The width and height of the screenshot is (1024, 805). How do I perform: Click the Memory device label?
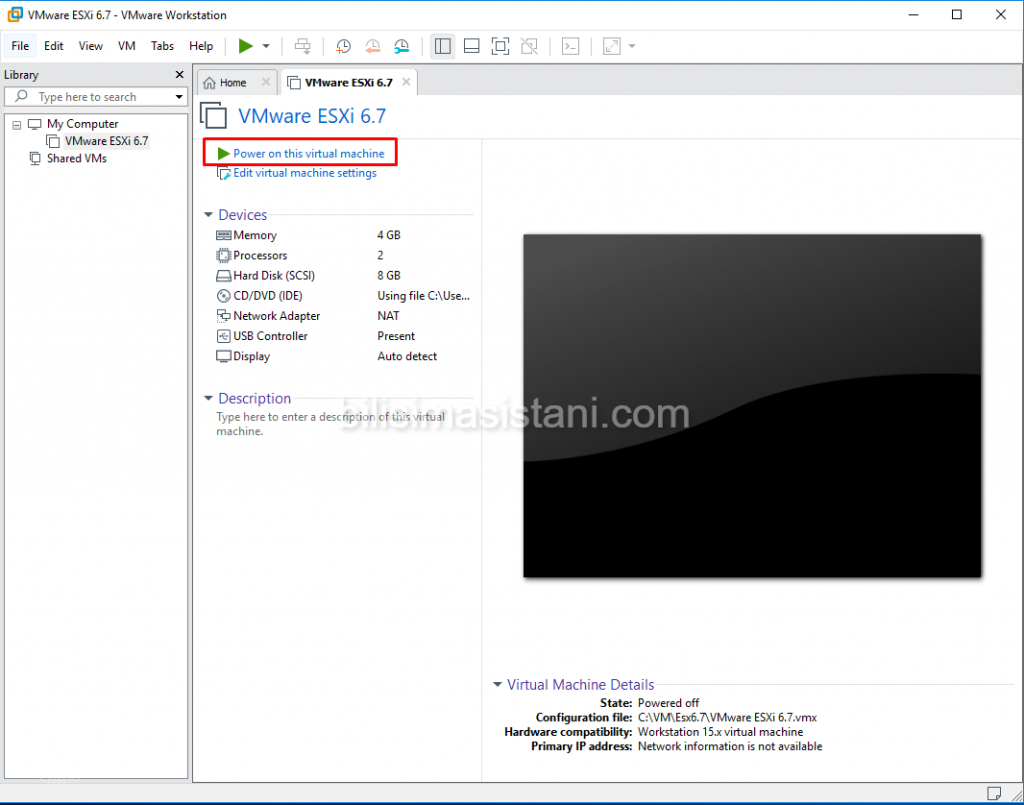coord(255,235)
